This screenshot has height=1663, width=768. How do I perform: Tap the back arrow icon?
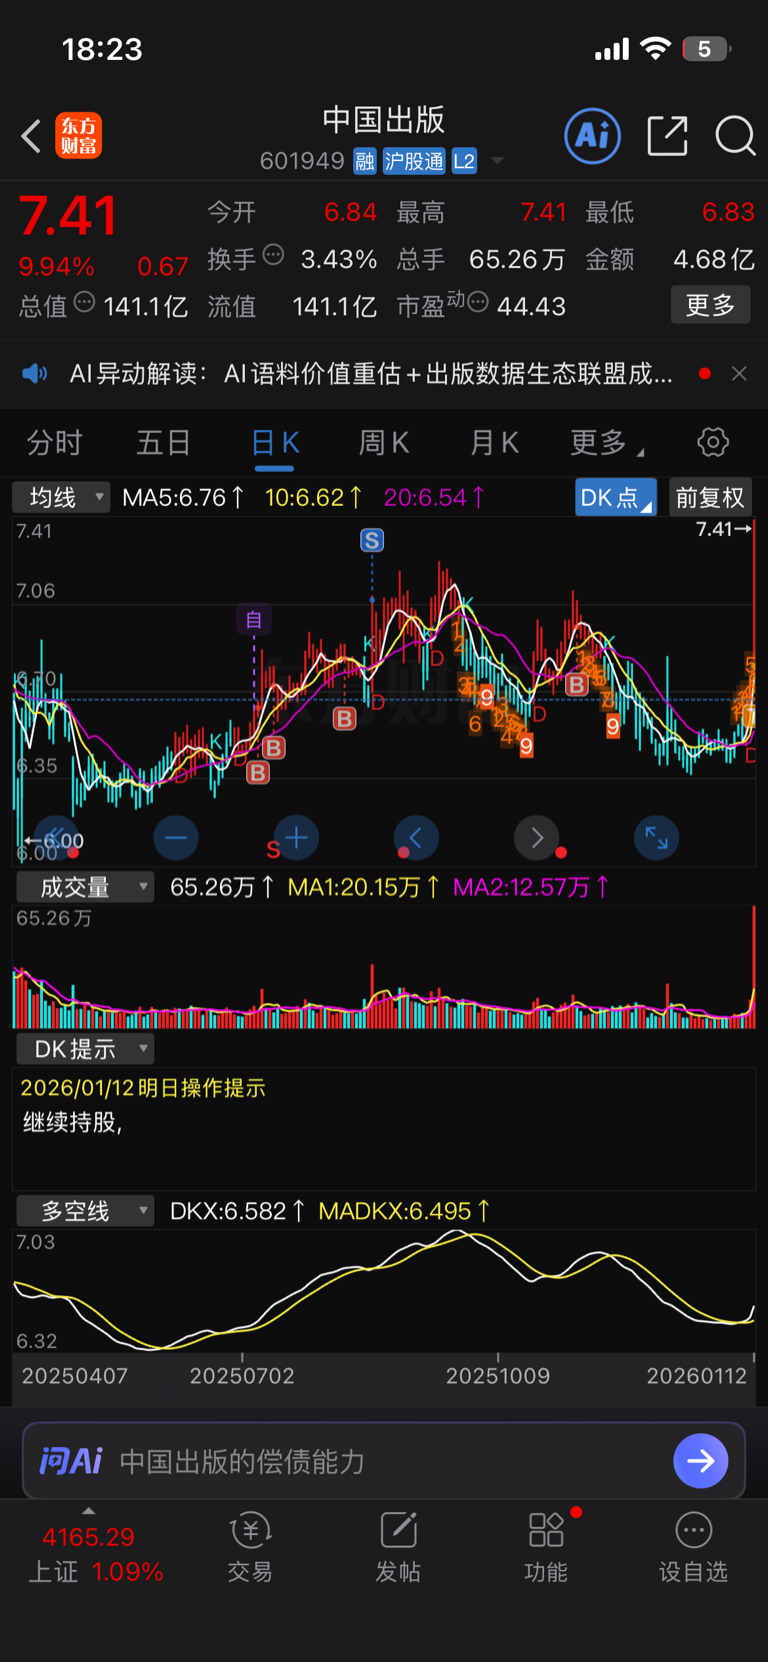tap(31, 136)
